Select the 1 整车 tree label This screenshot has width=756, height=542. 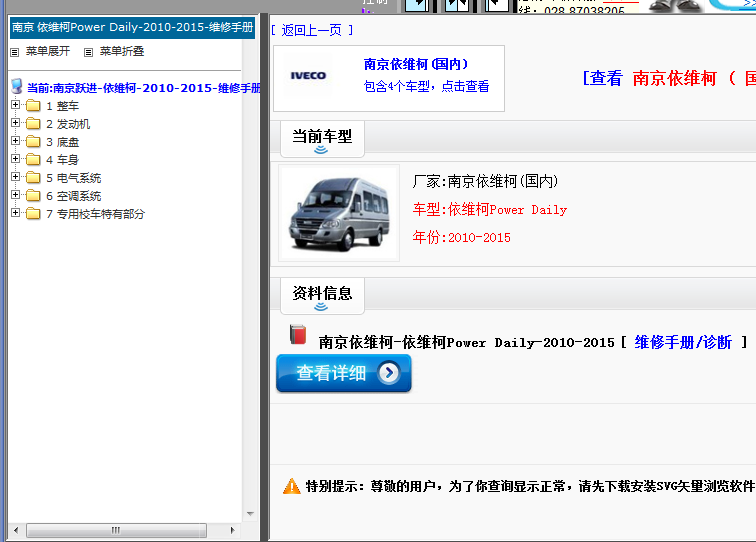63,106
